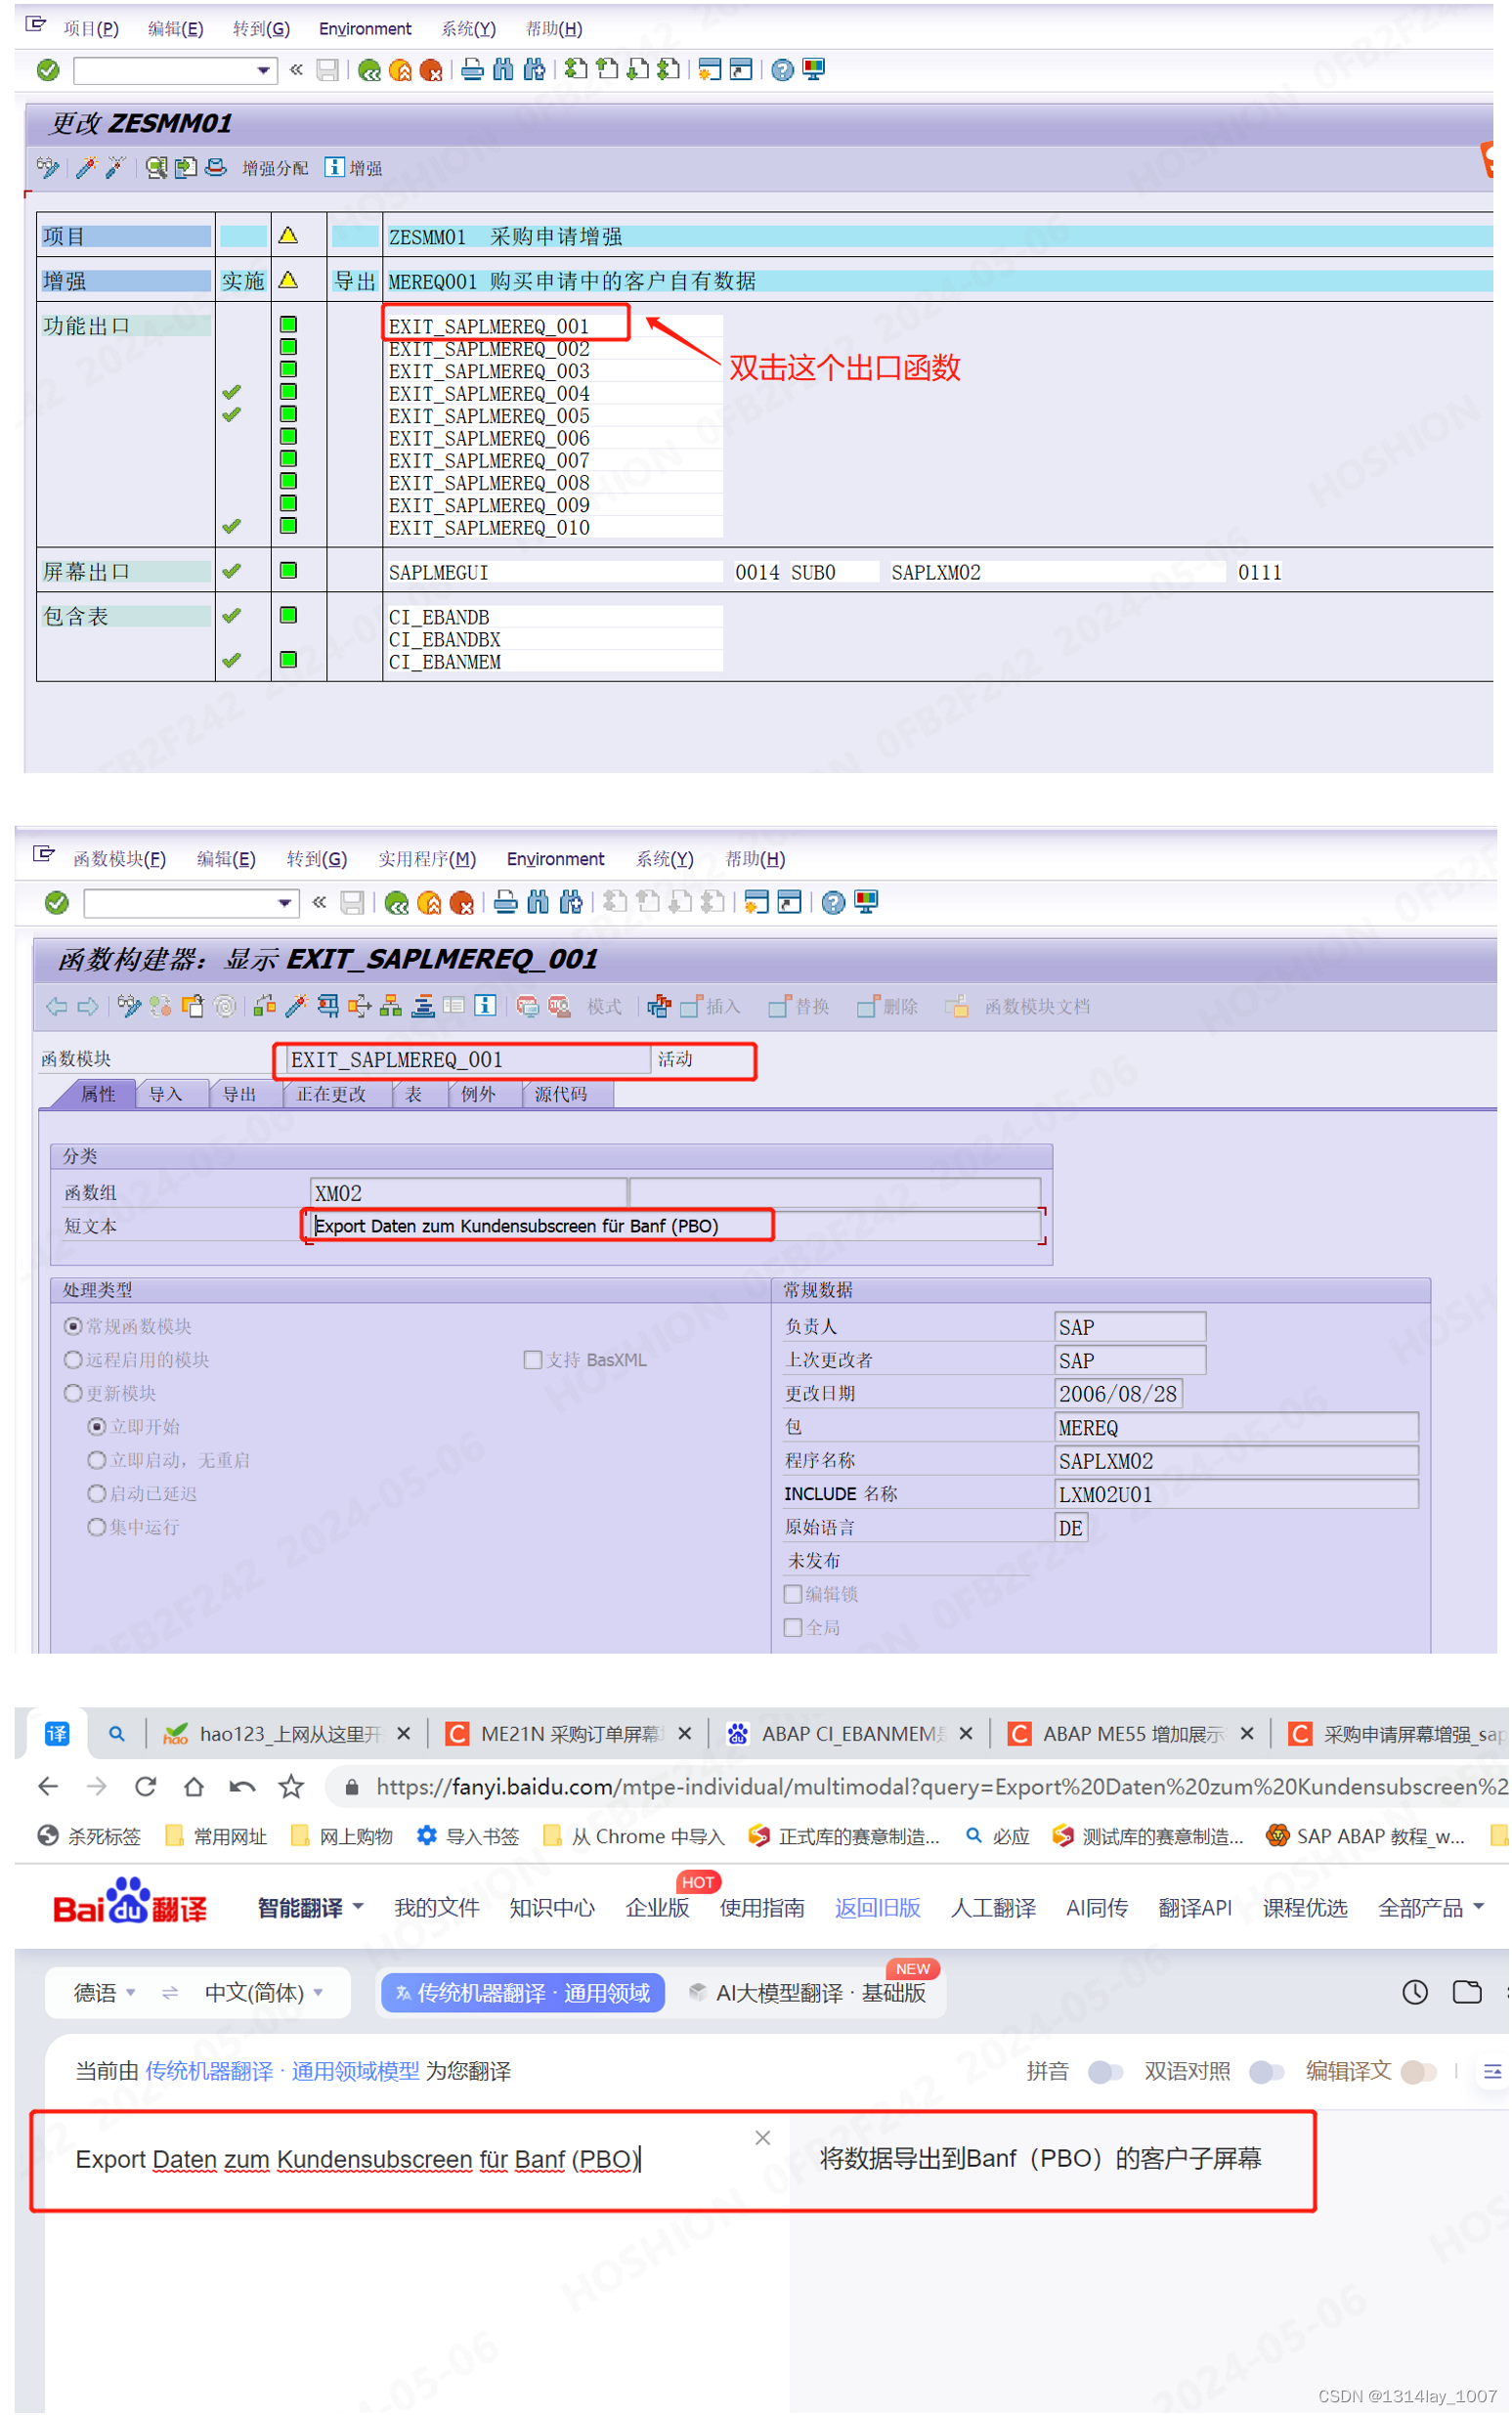Open 我的文件 link
This screenshot has height=2415, width=1512.
[x=437, y=1909]
